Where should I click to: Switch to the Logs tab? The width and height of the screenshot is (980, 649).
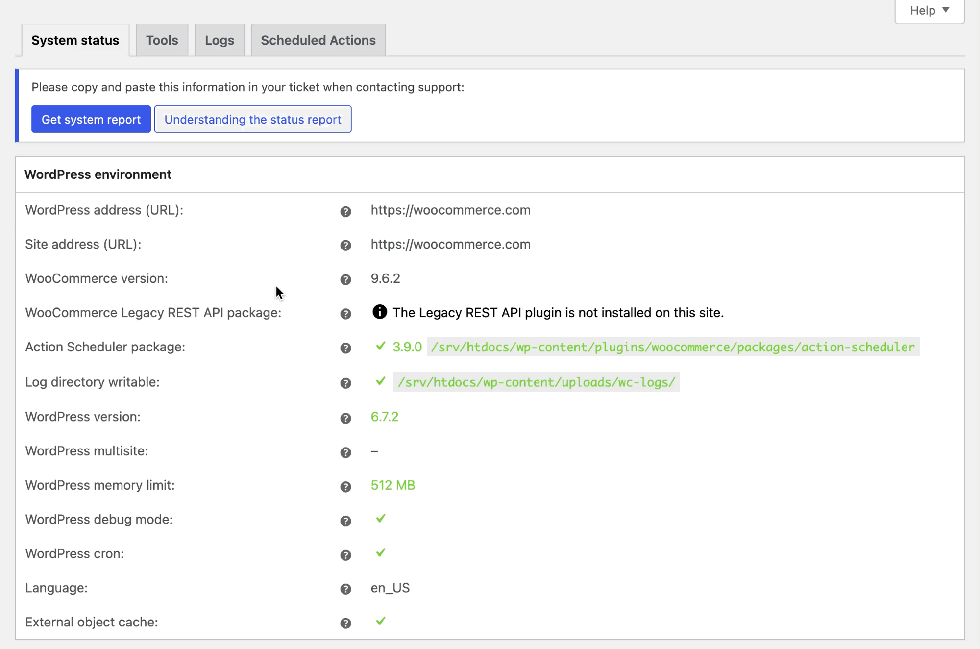[x=219, y=40]
